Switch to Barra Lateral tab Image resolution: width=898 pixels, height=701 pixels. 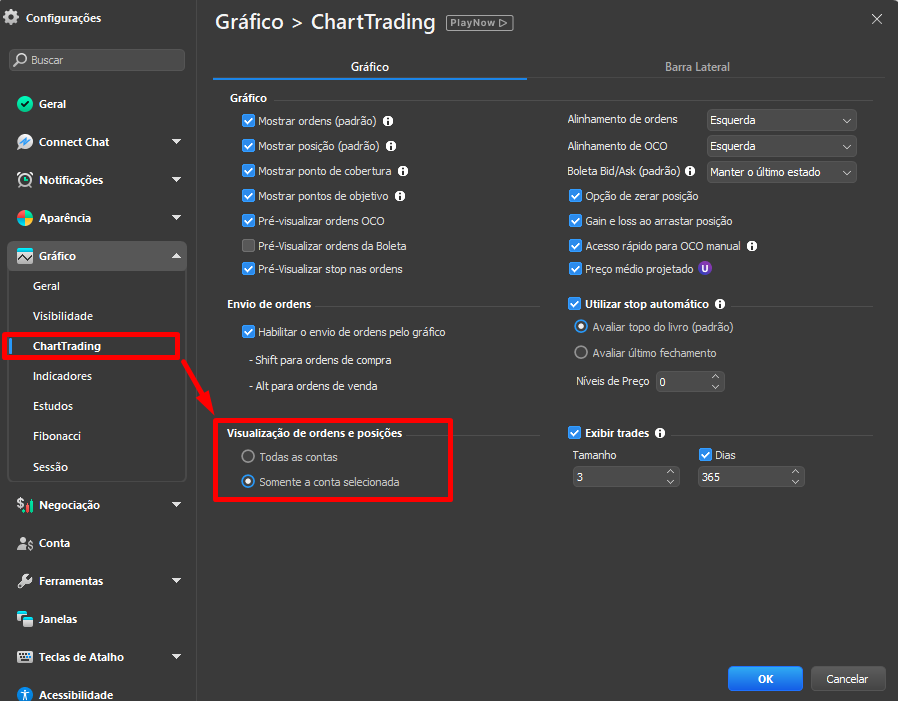coord(697,67)
